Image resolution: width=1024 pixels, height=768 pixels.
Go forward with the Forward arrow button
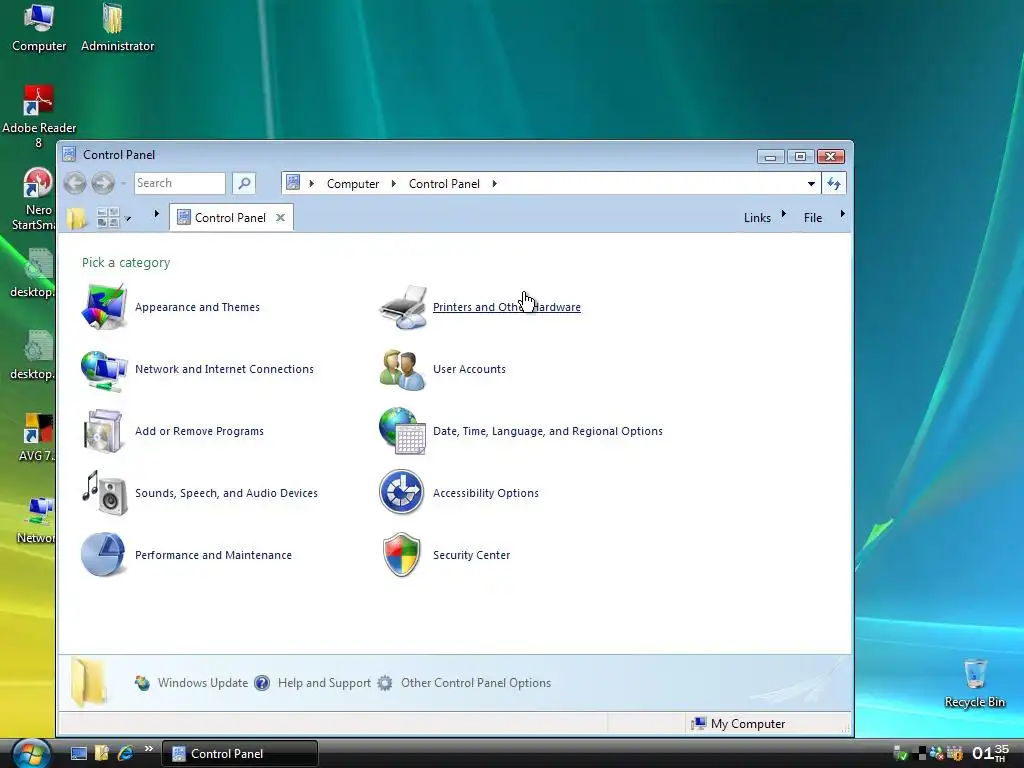(103, 184)
